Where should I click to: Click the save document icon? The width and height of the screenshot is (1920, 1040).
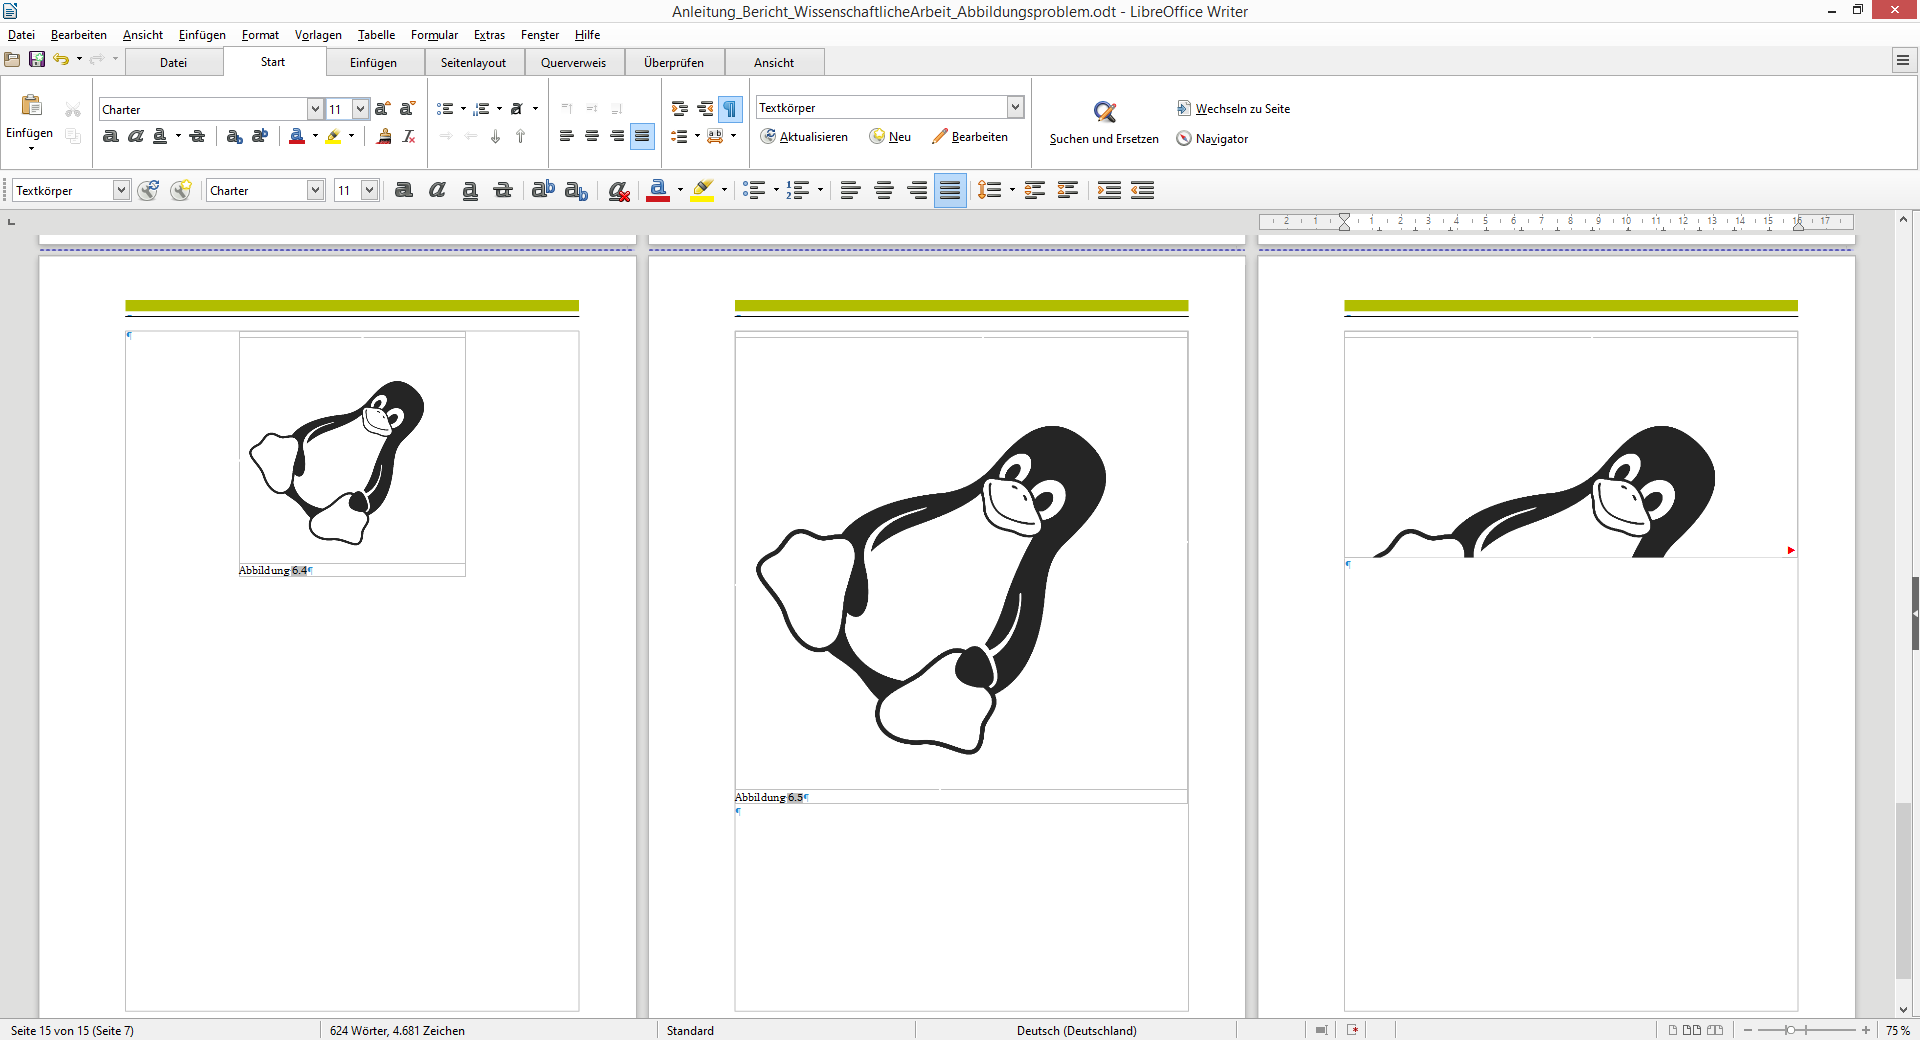click(37, 60)
